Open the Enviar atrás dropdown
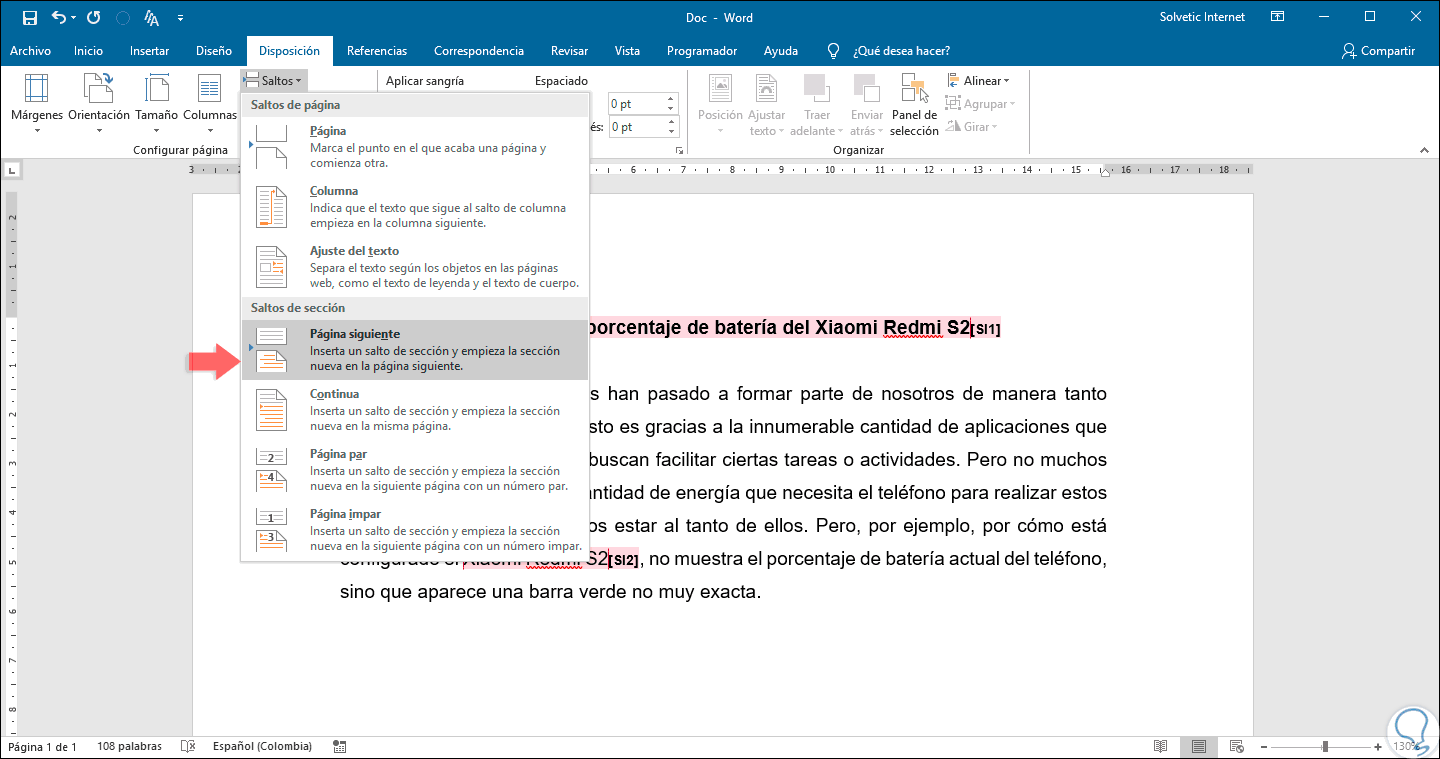This screenshot has width=1440, height=759. 866,106
